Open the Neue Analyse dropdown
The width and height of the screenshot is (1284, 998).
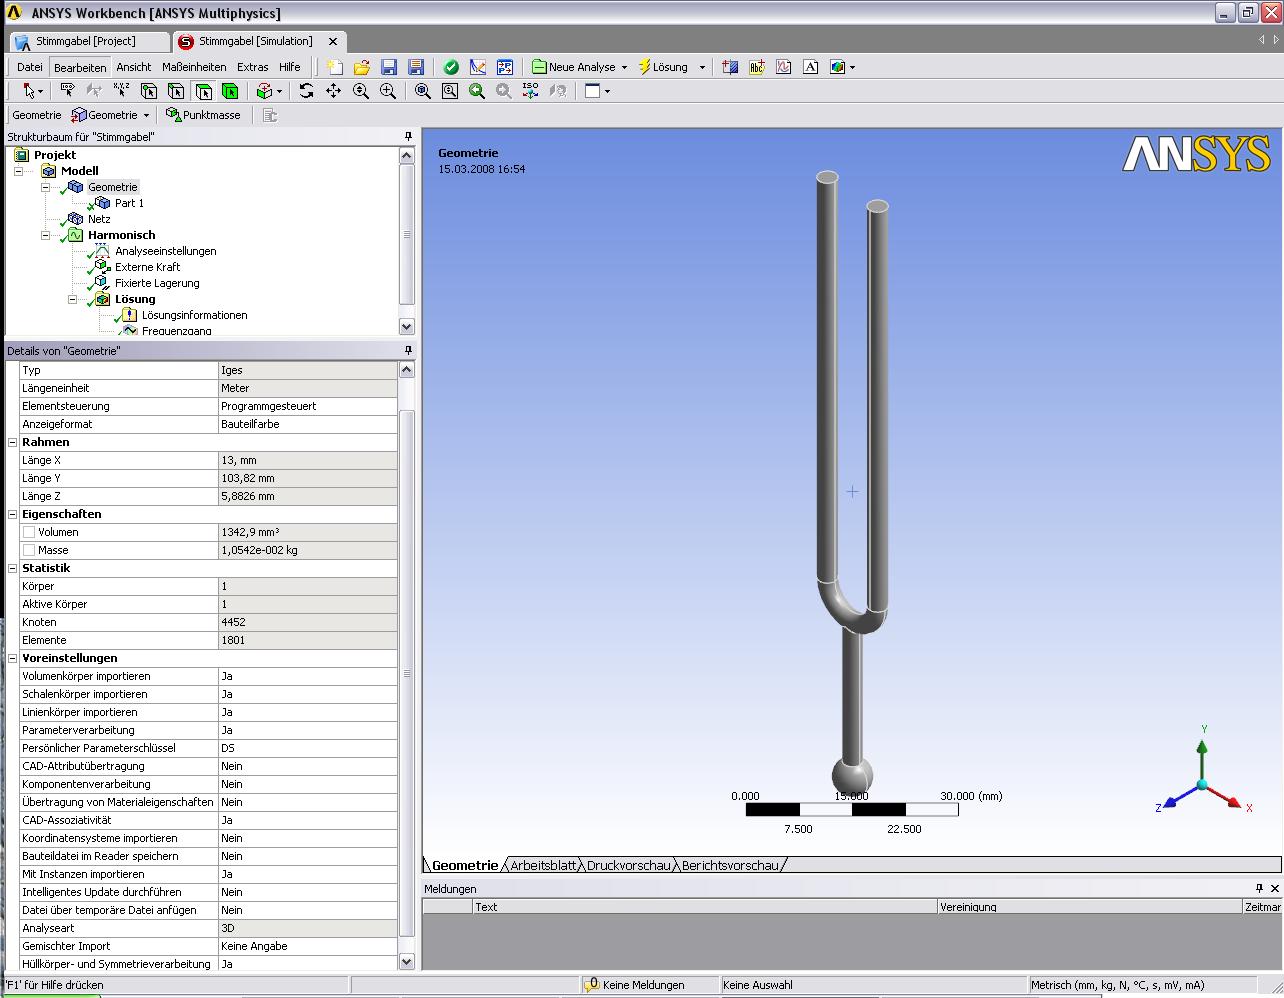click(x=624, y=67)
